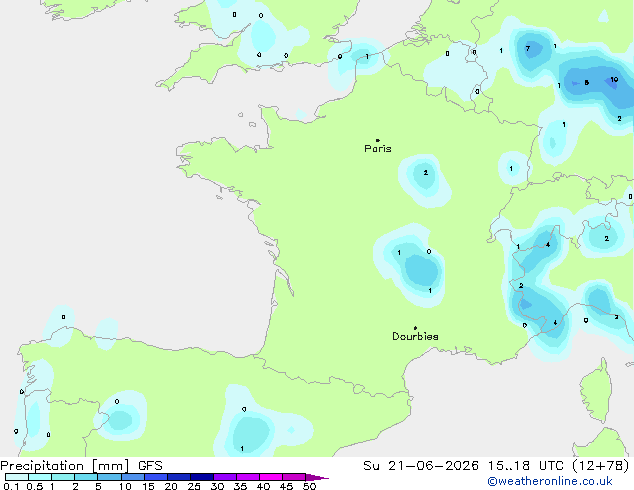Click the 'Su 21-06-2026' date text
Viewport: 634px width, 490px height.
pos(421,466)
